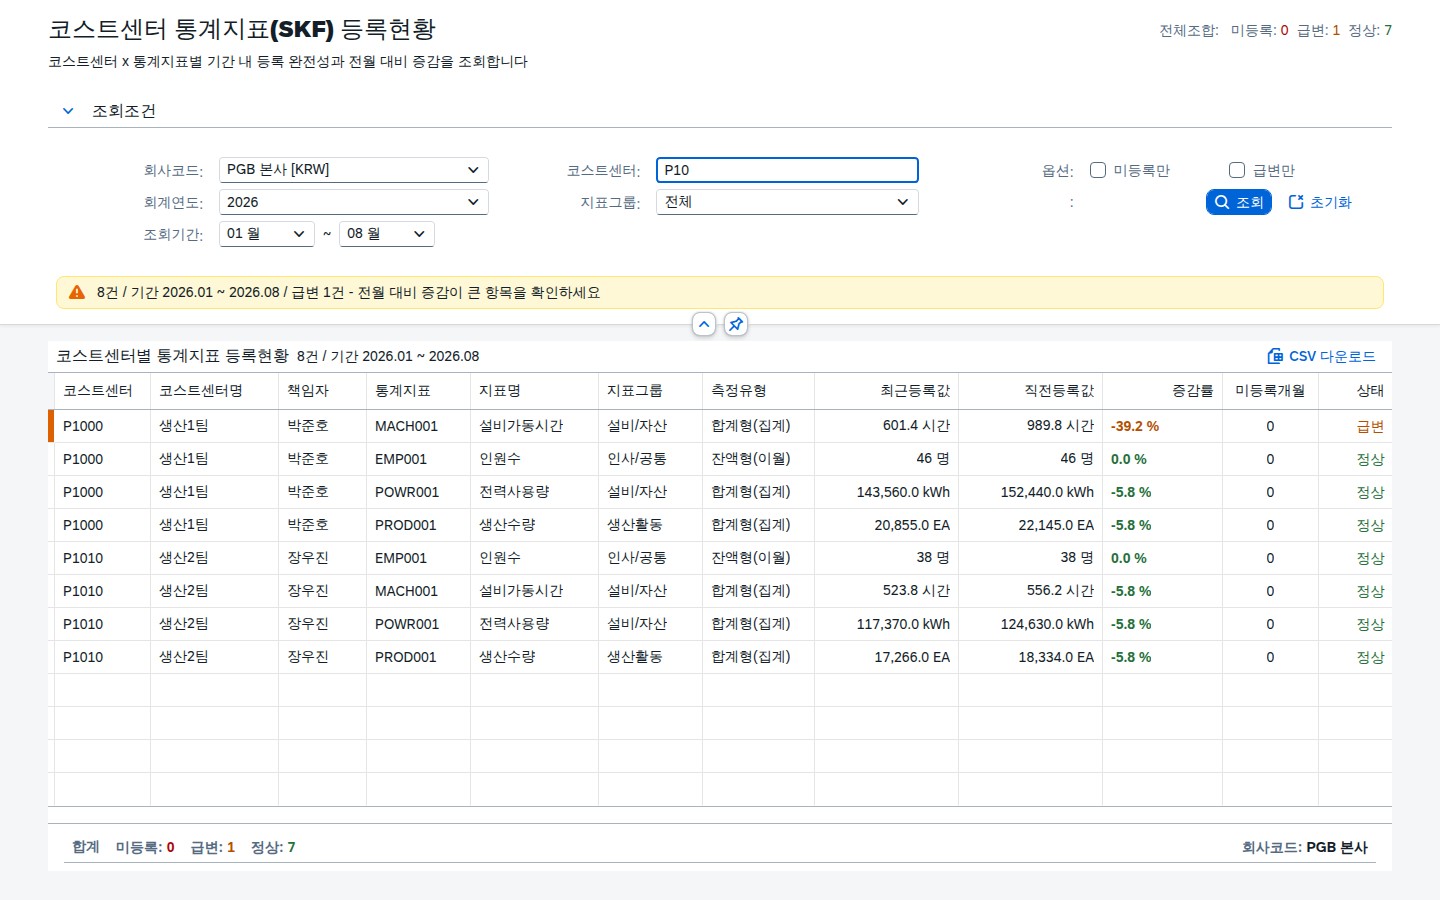This screenshot has height=900, width=1440.
Task: Collapse the 조회조건 section chevron
Action: coord(68,111)
